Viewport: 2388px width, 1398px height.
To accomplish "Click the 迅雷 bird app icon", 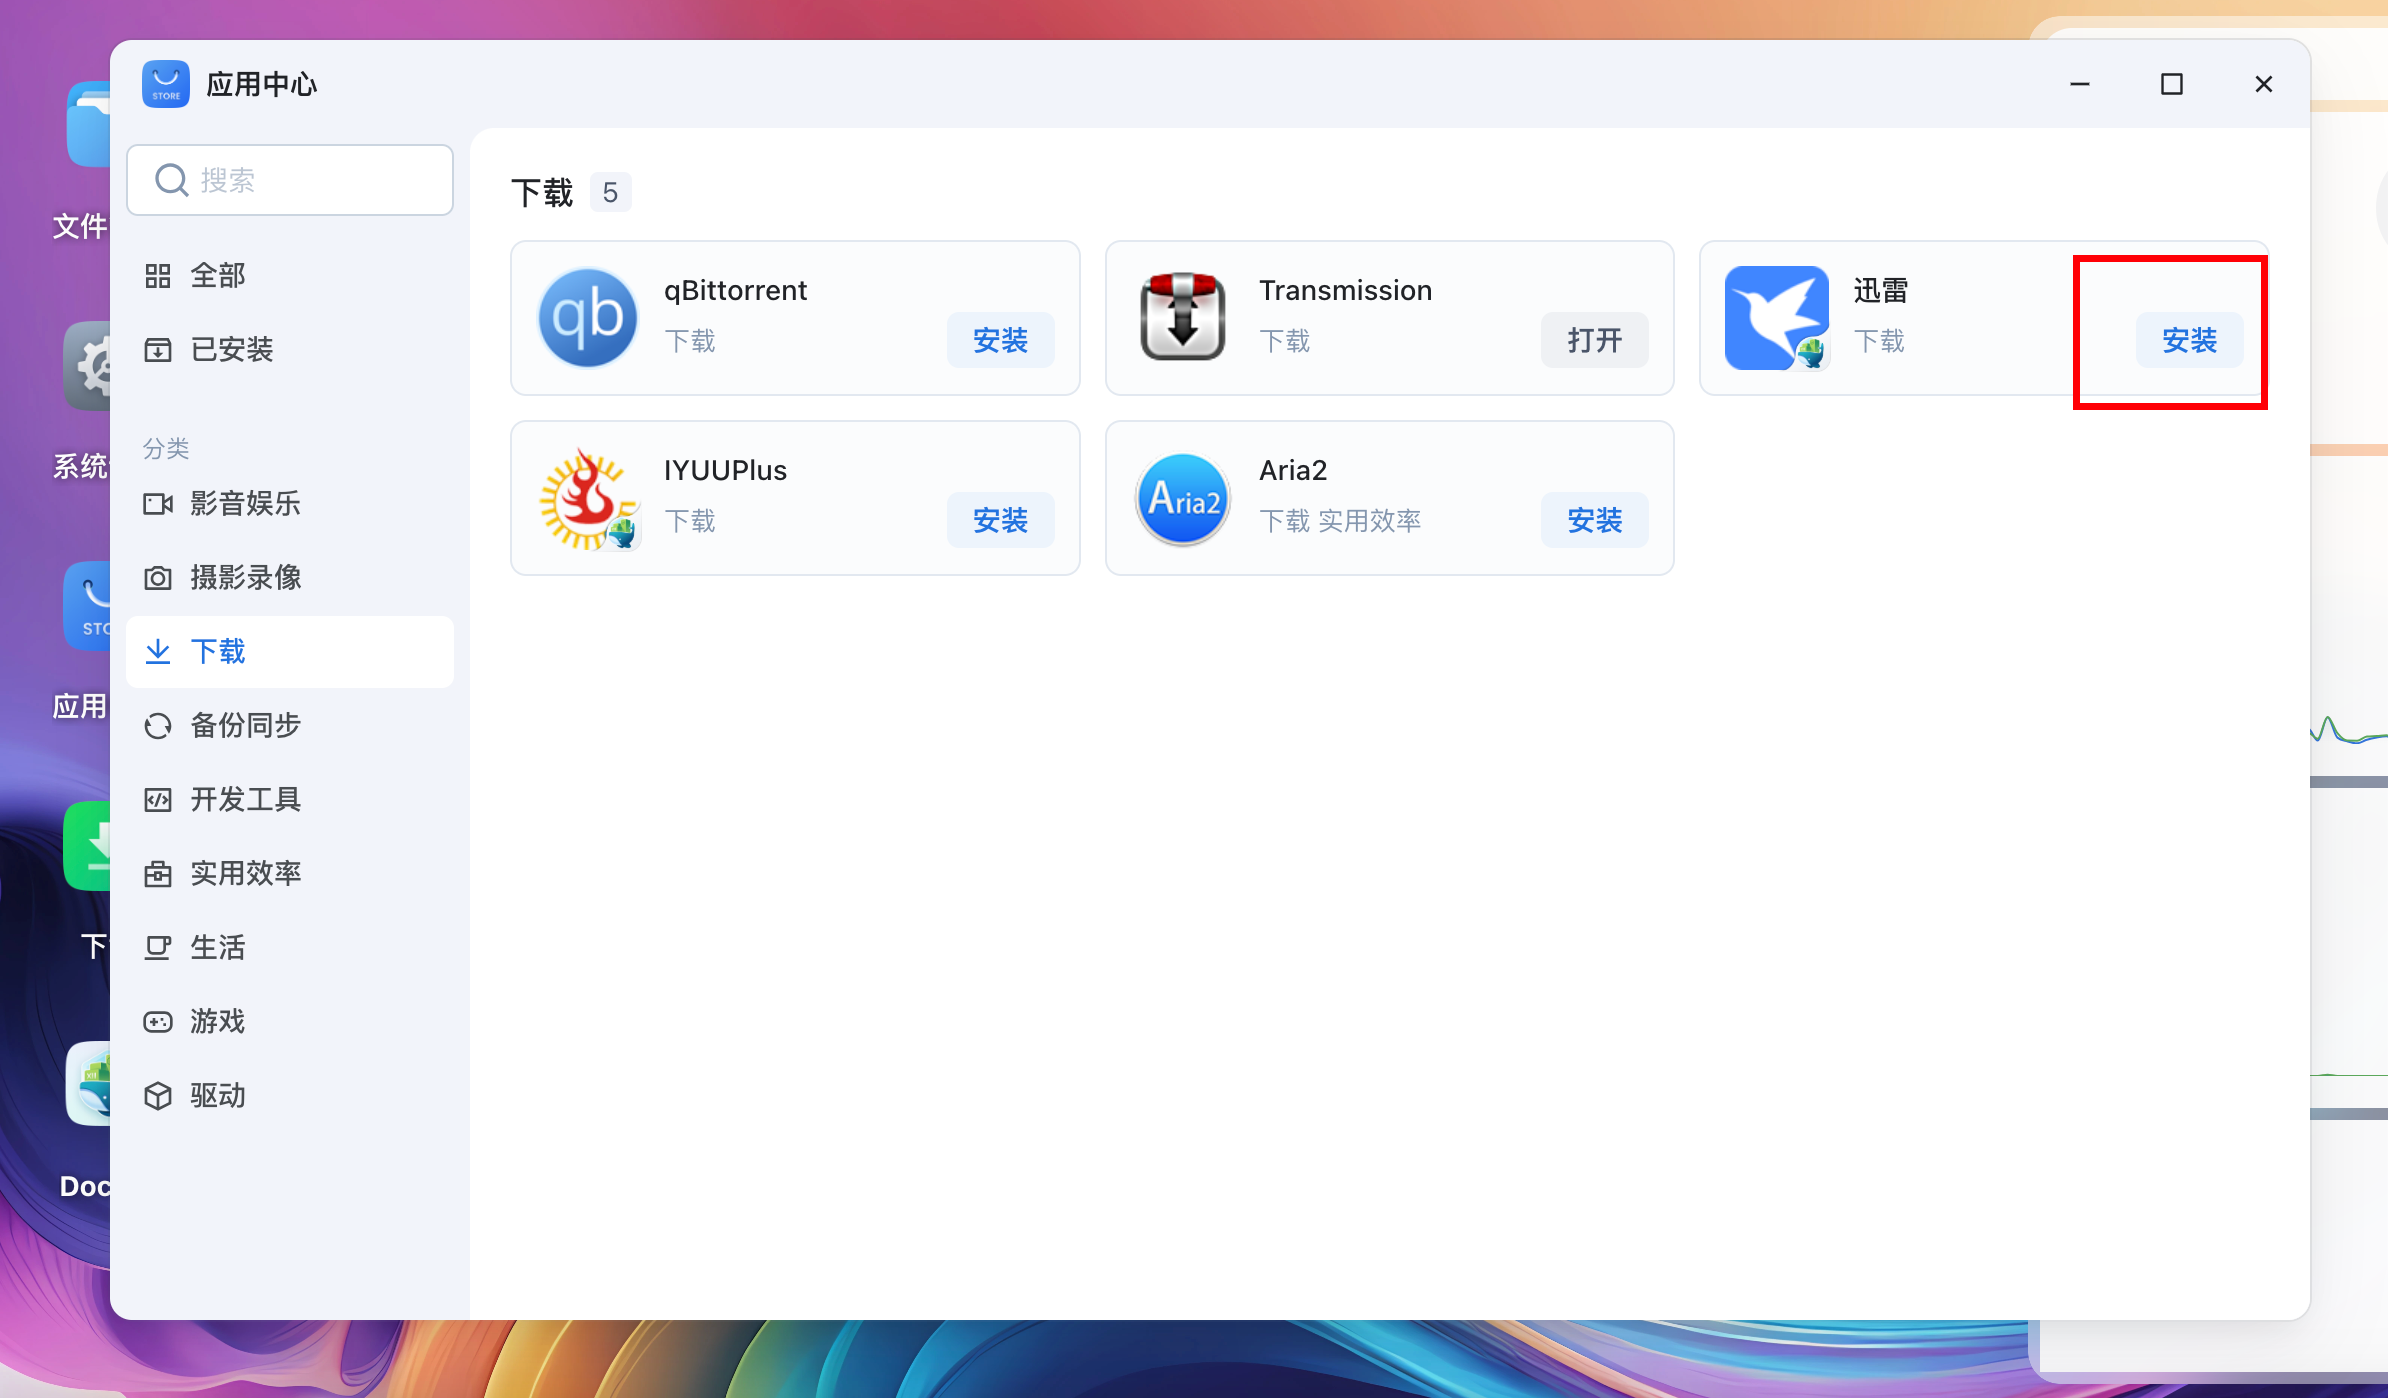I will click(x=1777, y=318).
